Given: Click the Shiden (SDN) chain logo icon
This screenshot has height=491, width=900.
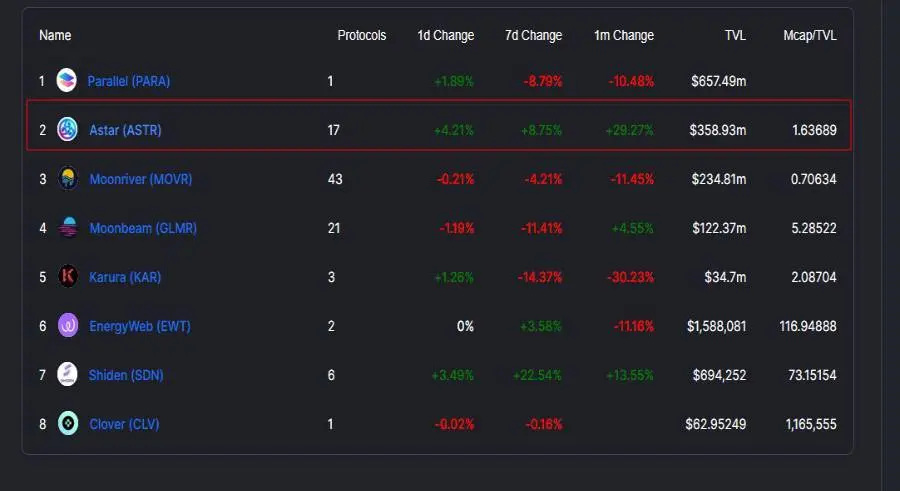Looking at the screenshot, I should pos(67,374).
